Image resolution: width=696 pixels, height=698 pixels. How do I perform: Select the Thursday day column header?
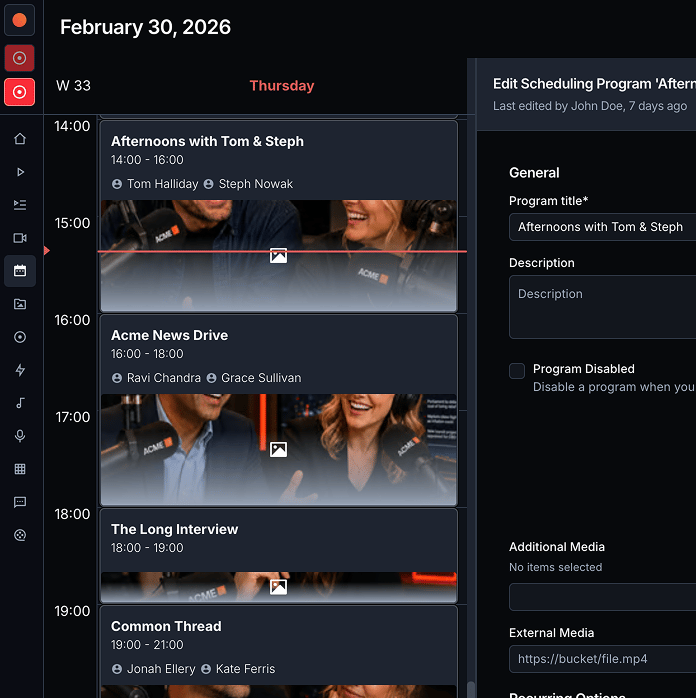[x=282, y=85]
